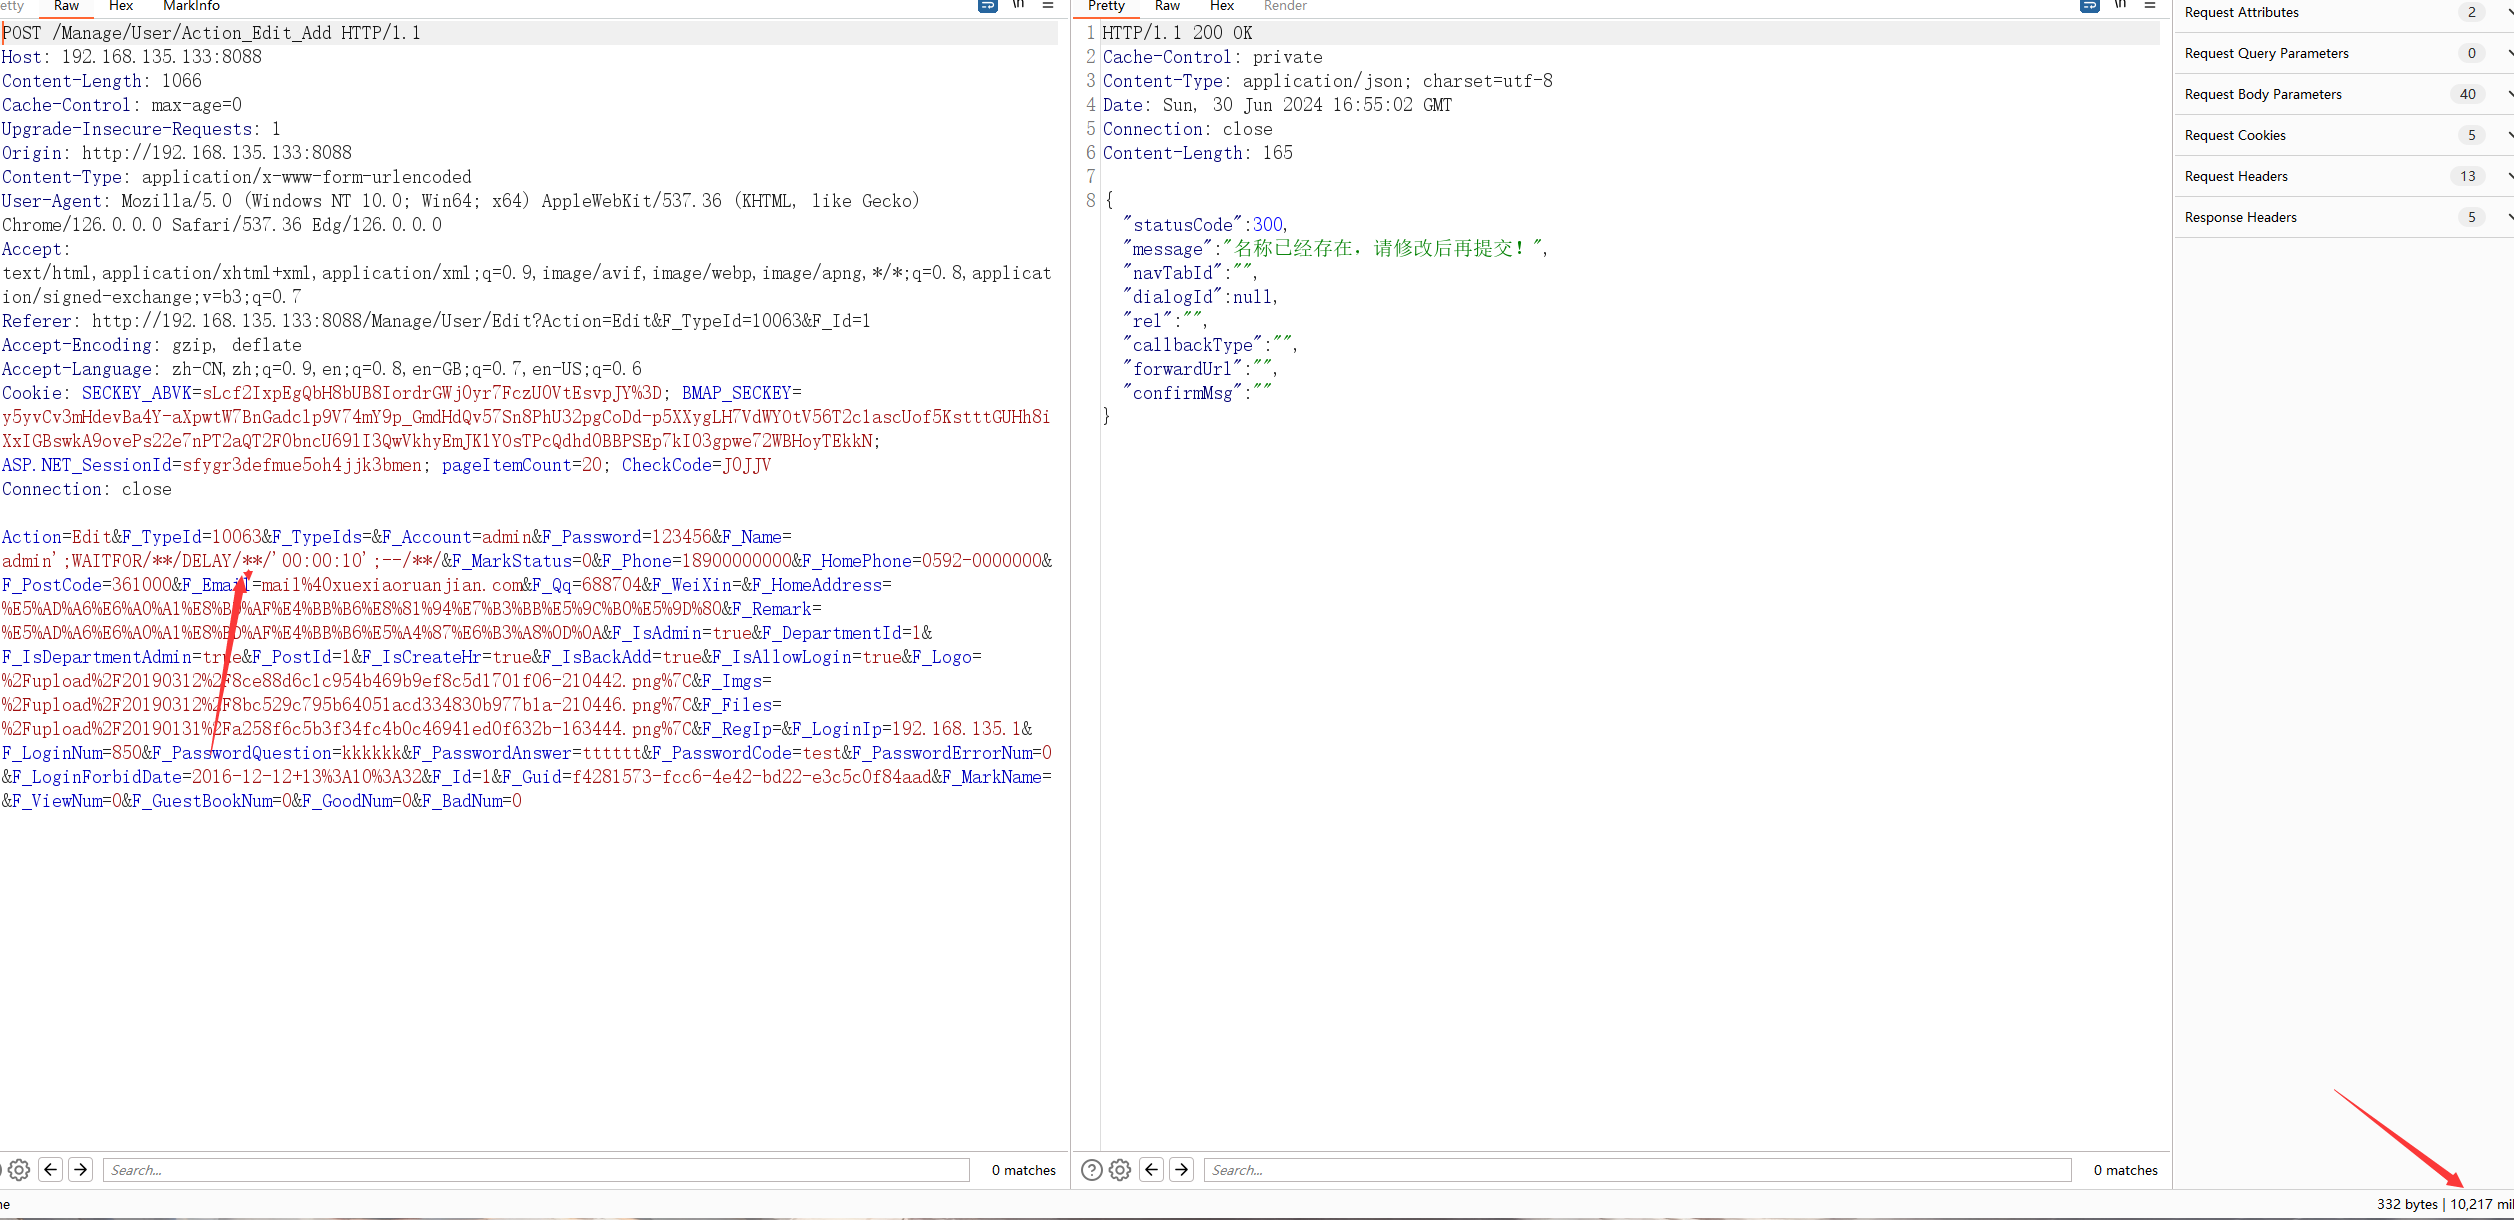Switch request view to Hex tab
The height and width of the screenshot is (1220, 2514).
click(x=121, y=6)
